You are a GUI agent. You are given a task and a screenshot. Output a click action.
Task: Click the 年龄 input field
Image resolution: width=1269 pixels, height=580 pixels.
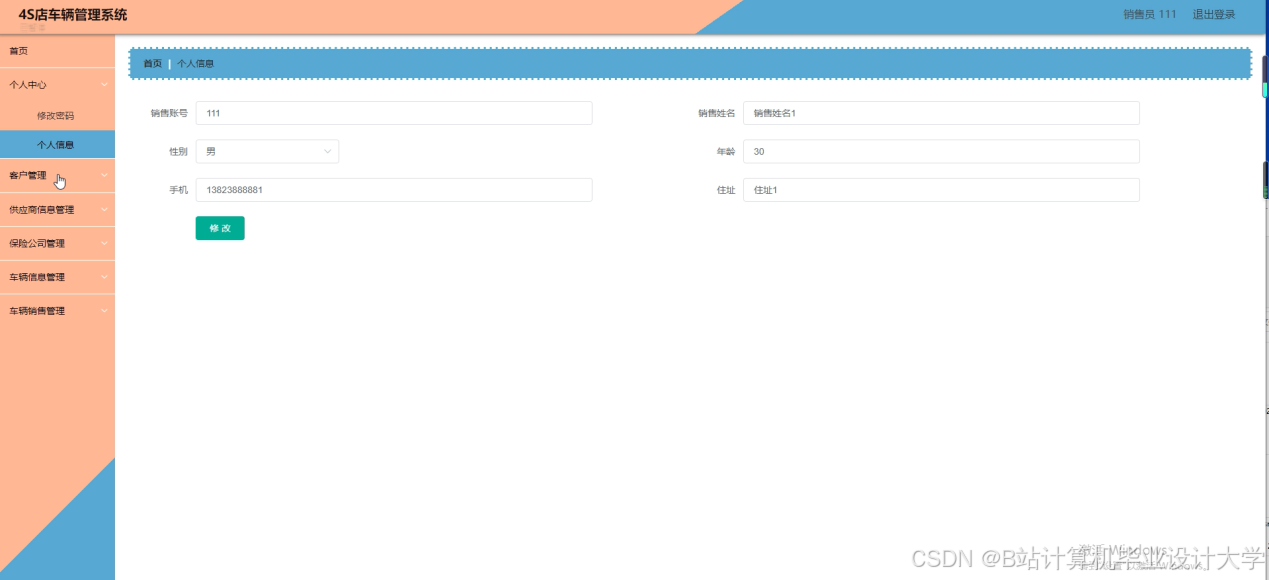[x=941, y=151]
